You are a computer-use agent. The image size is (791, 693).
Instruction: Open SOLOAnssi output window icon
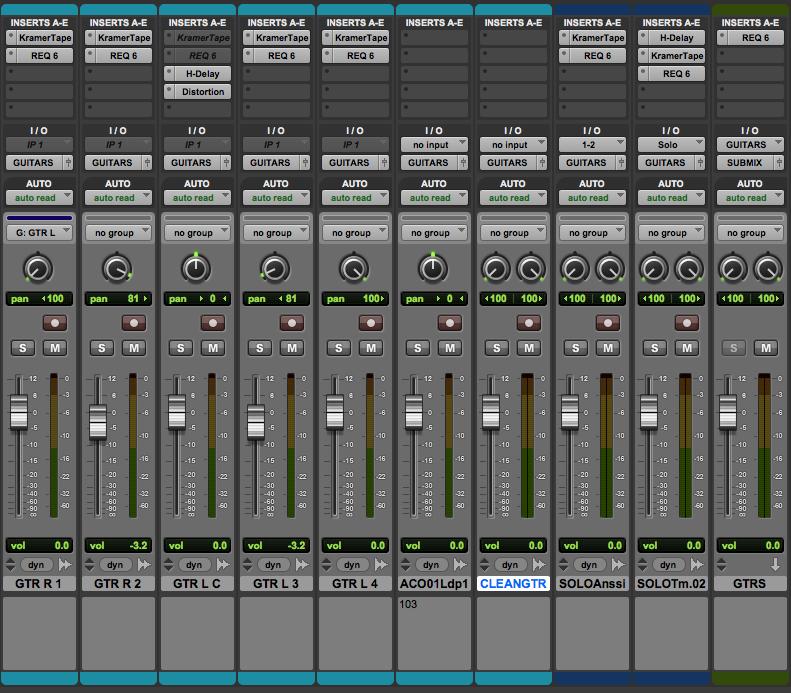pyautogui.click(x=621, y=162)
